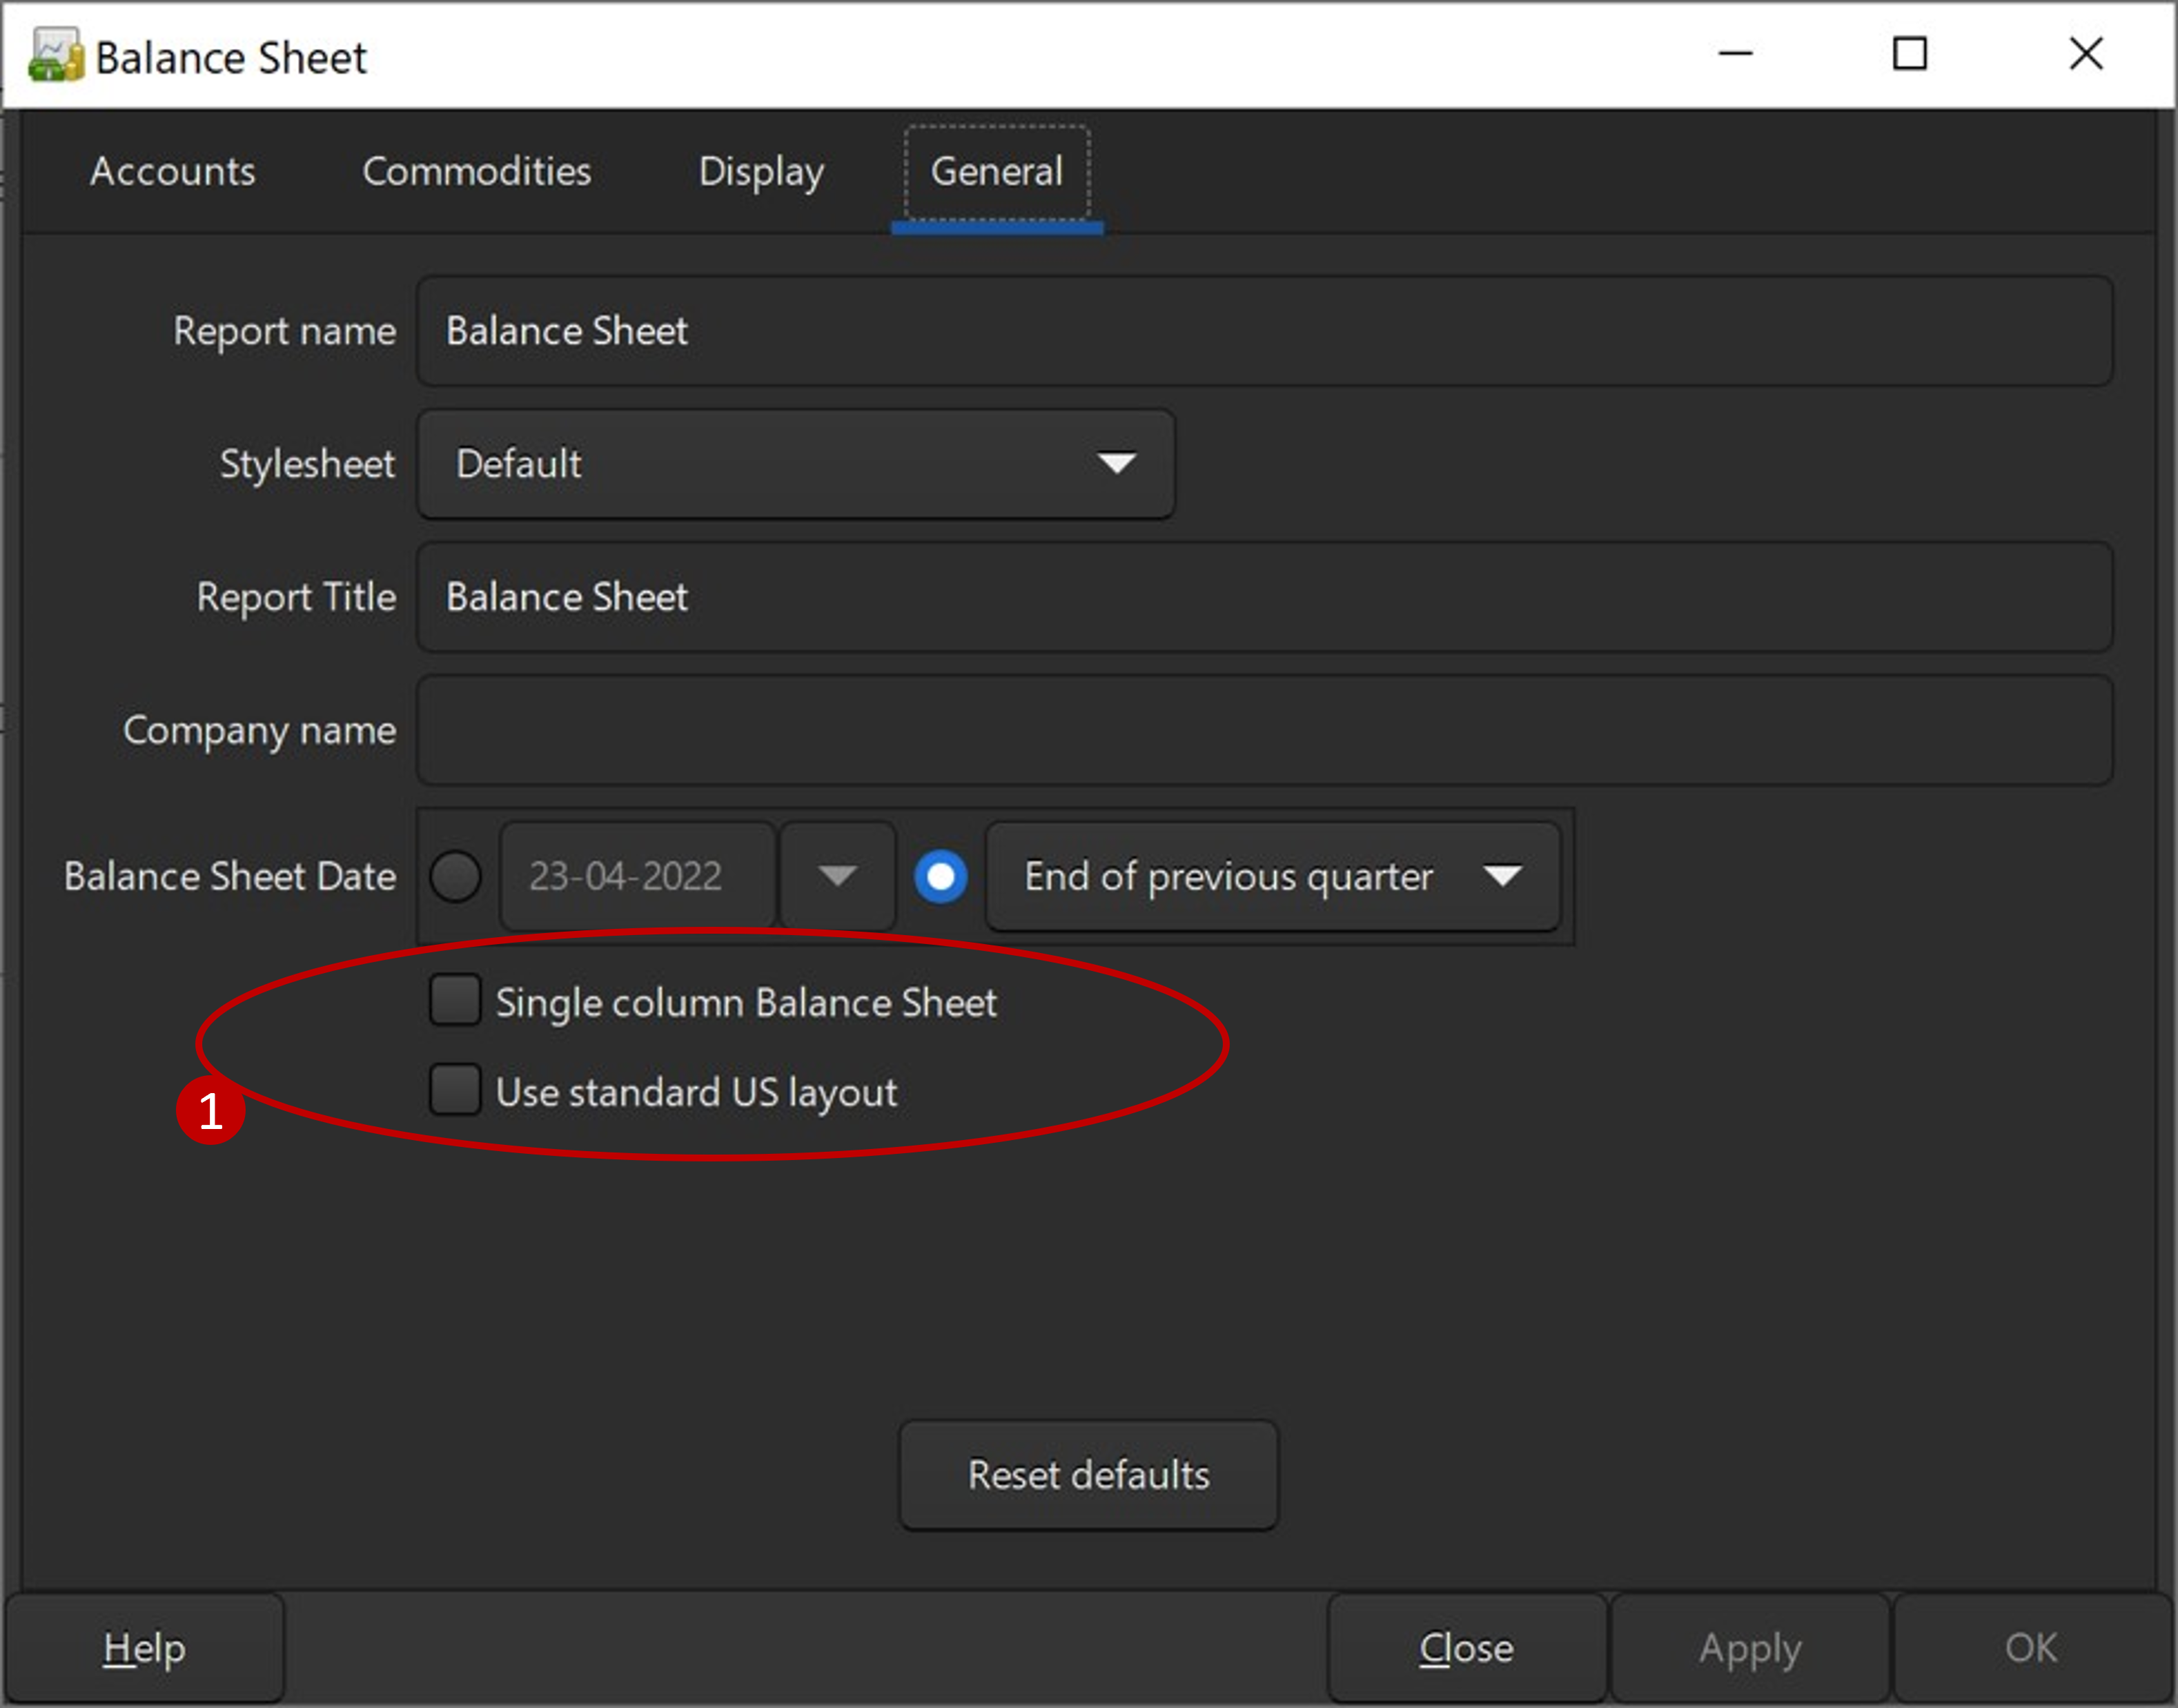Click the Close button at bottom
The image size is (2178, 1708).
tap(1466, 1648)
